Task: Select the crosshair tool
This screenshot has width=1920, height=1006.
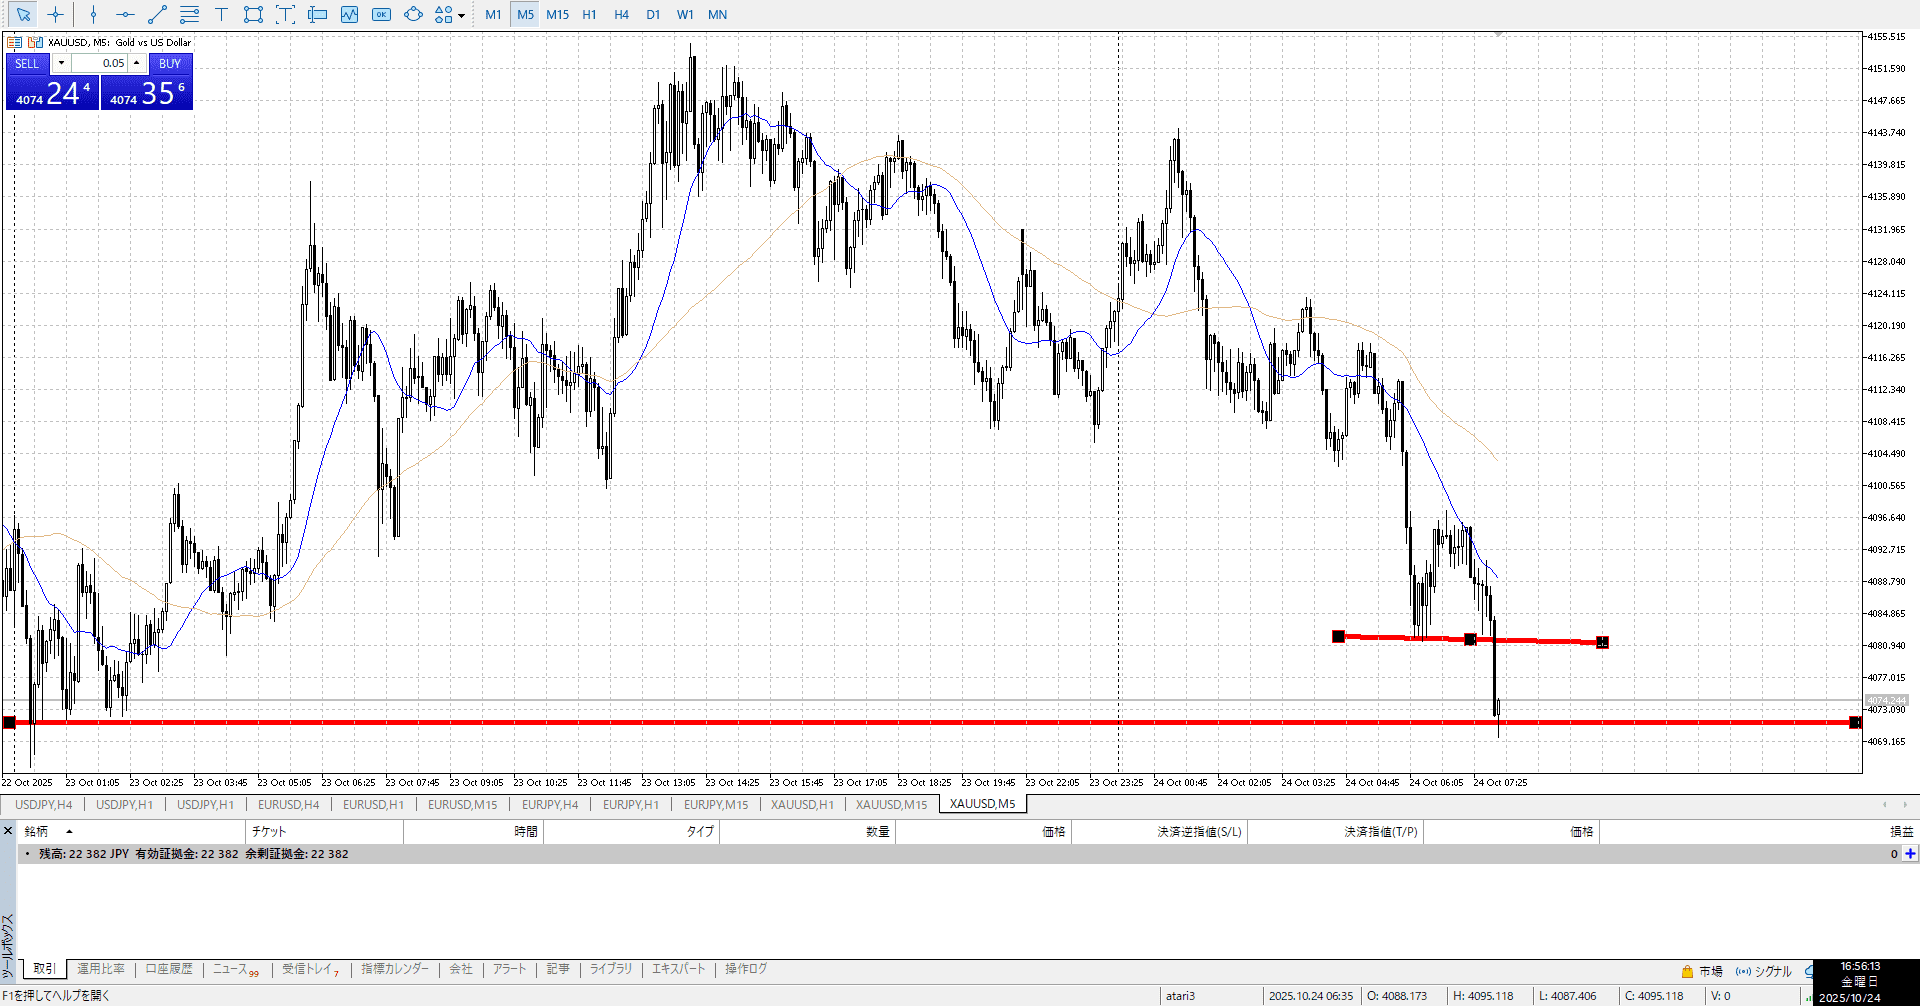Action: click(55, 14)
